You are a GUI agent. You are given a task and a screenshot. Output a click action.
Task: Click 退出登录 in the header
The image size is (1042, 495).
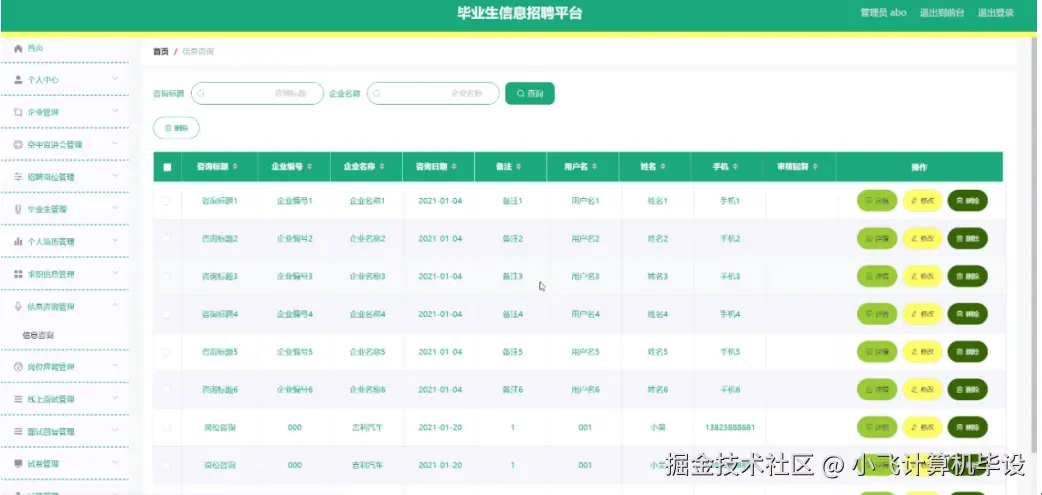(x=995, y=13)
